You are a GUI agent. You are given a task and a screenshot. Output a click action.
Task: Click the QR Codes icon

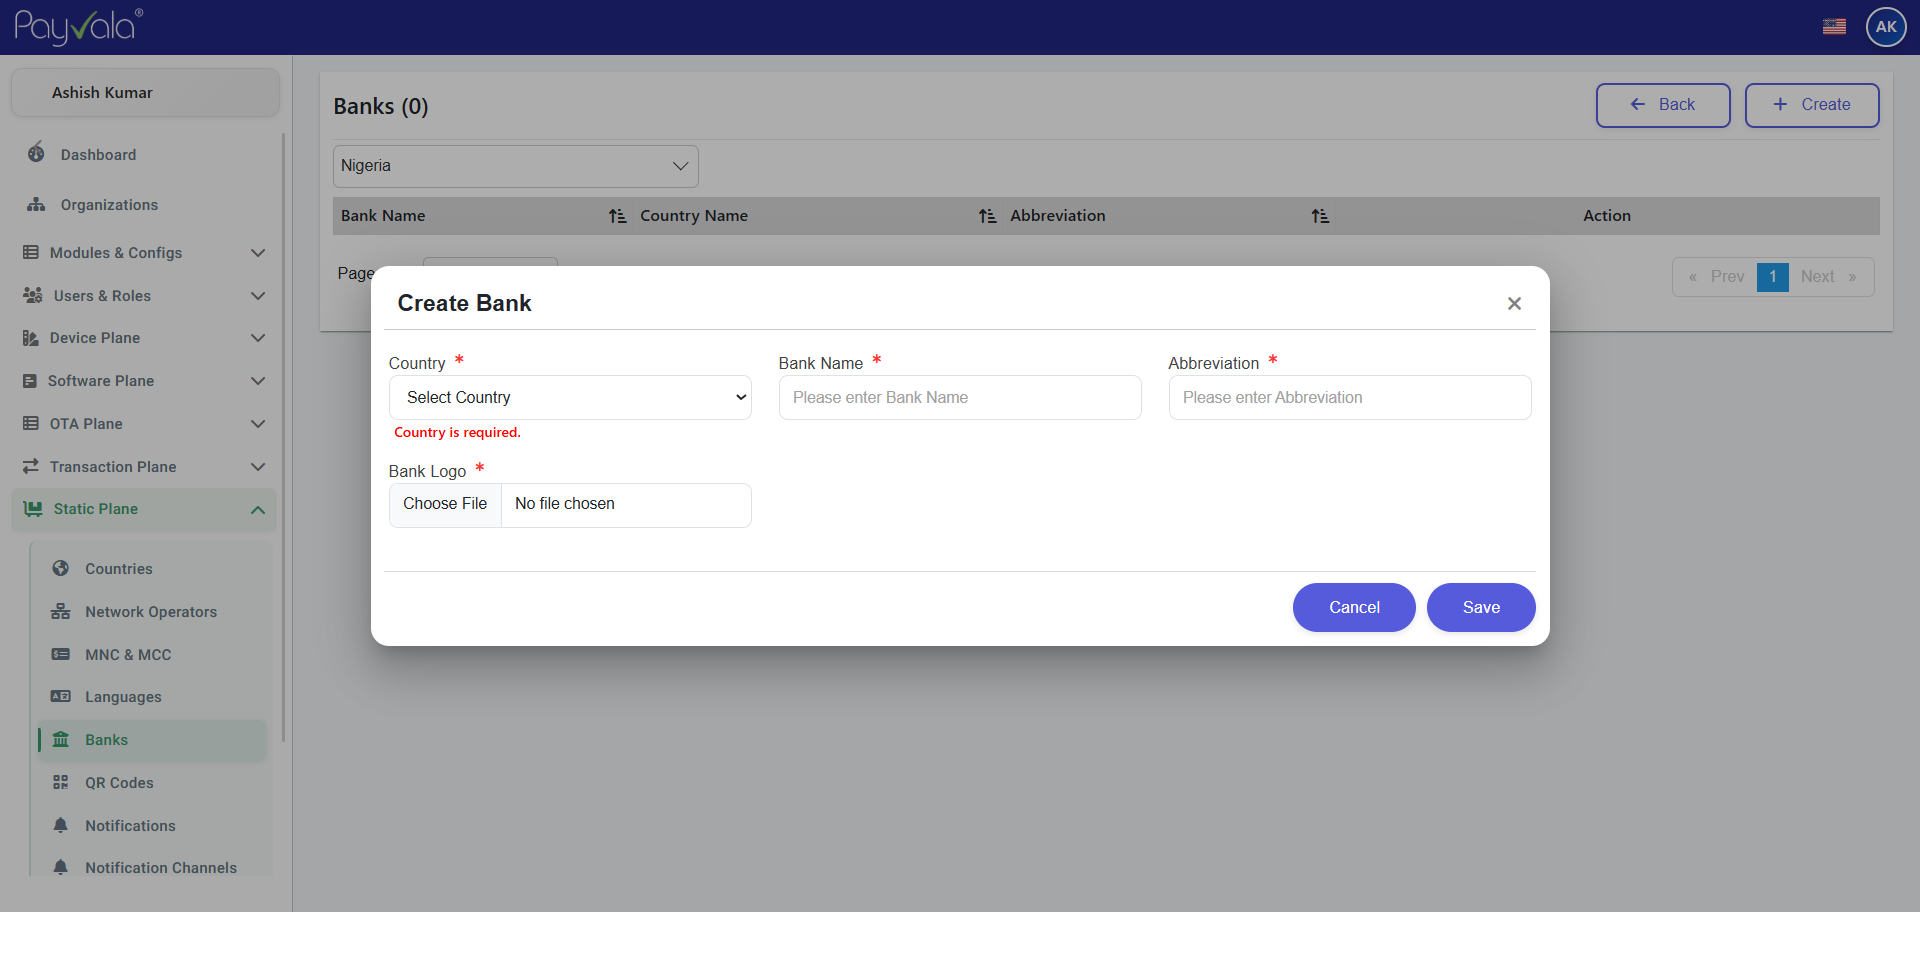[61, 782]
